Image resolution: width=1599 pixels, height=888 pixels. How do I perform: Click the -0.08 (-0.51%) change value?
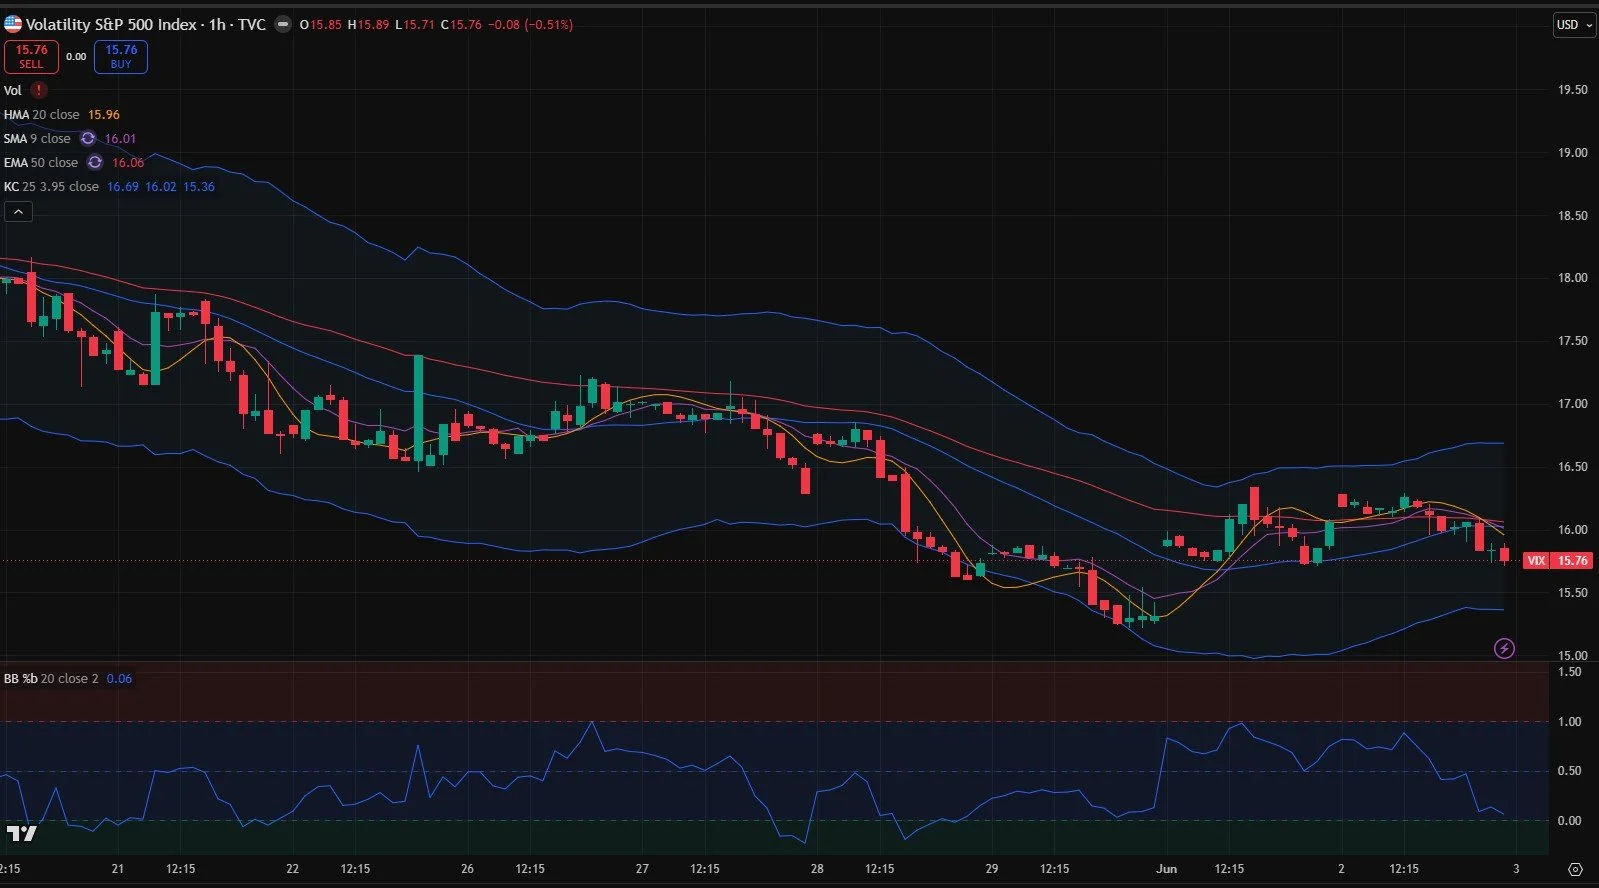[x=531, y=24]
